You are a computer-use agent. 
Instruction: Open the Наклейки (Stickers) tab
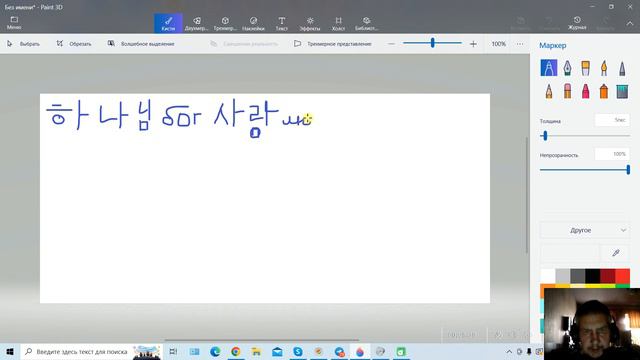253,23
